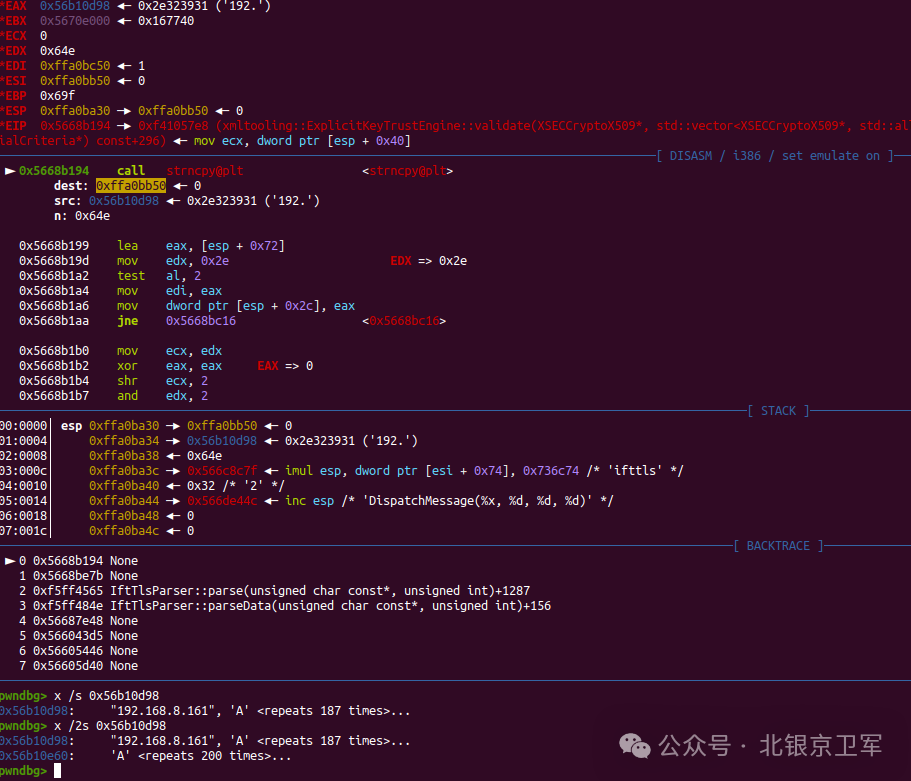Click the 'A' repeats 200 times output
Image resolution: width=911 pixels, height=781 pixels.
tap(200, 756)
